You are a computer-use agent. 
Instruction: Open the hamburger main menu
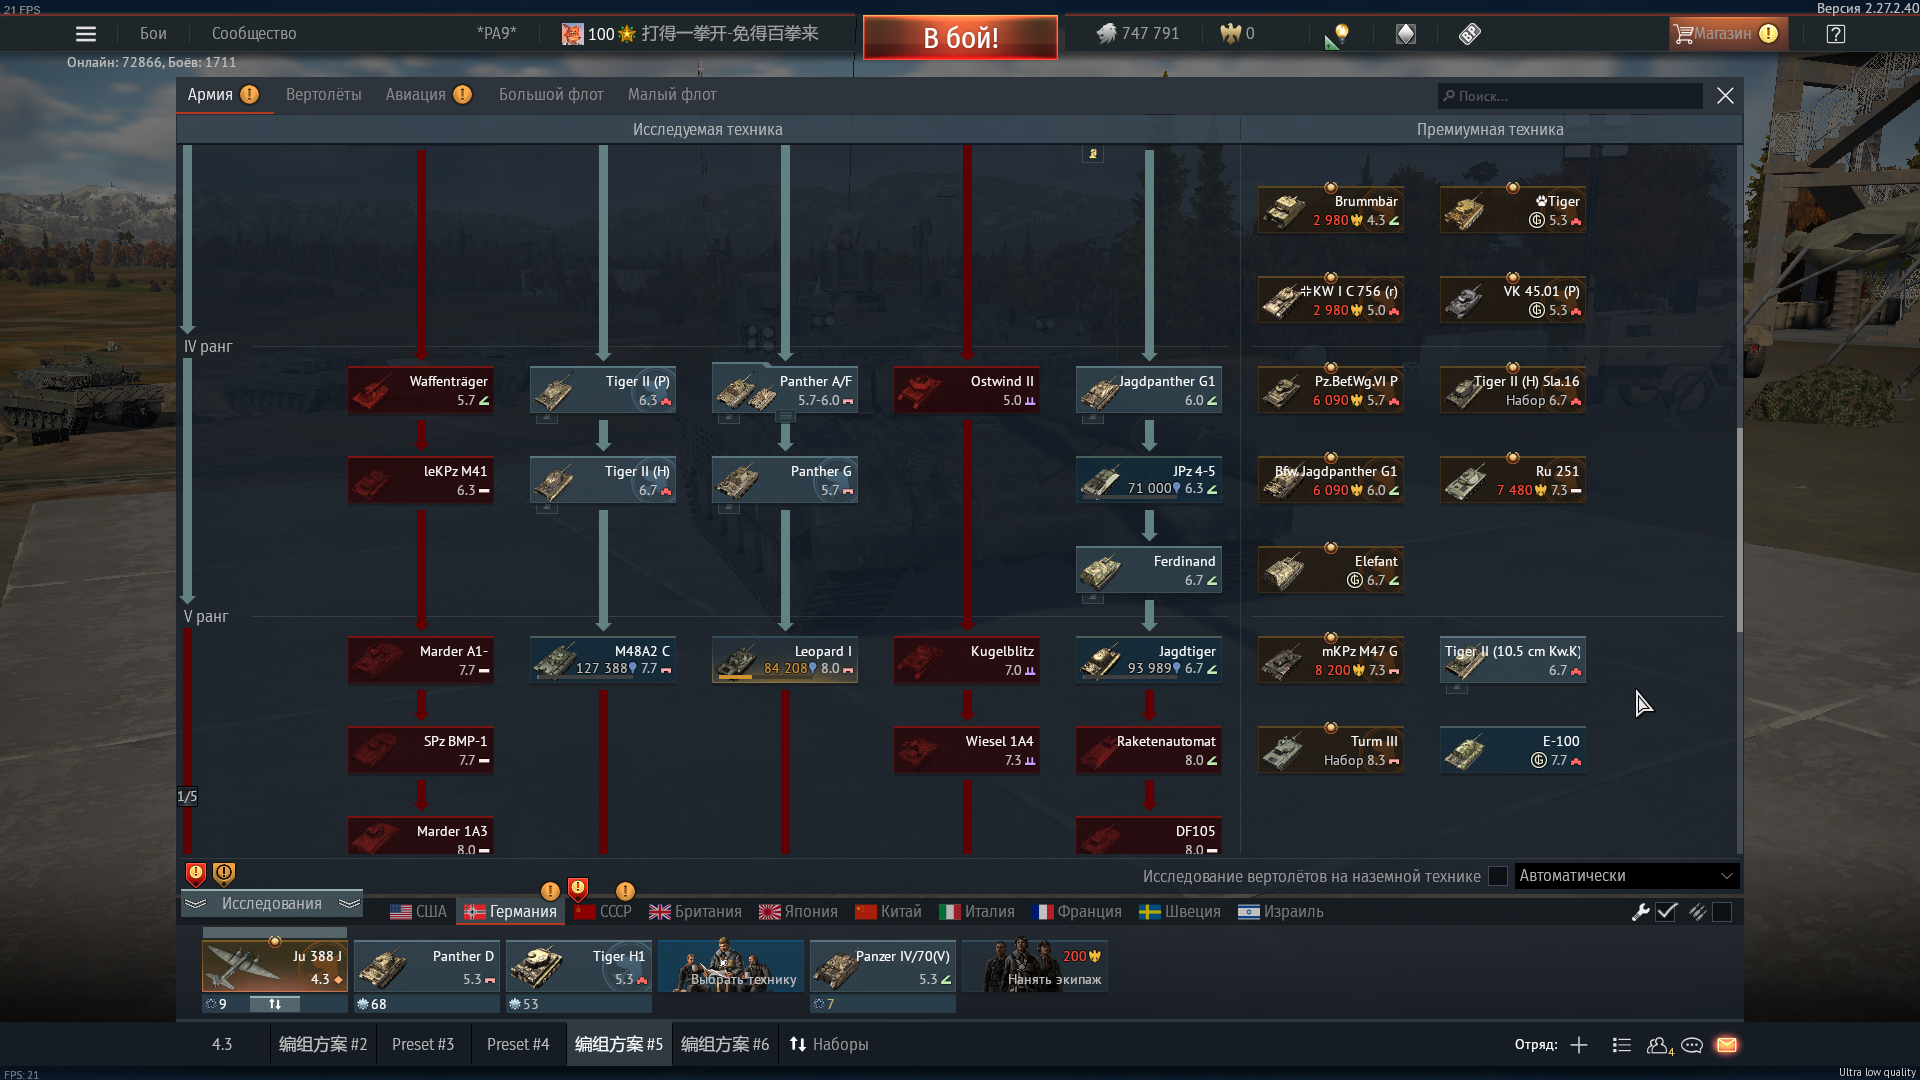86,34
